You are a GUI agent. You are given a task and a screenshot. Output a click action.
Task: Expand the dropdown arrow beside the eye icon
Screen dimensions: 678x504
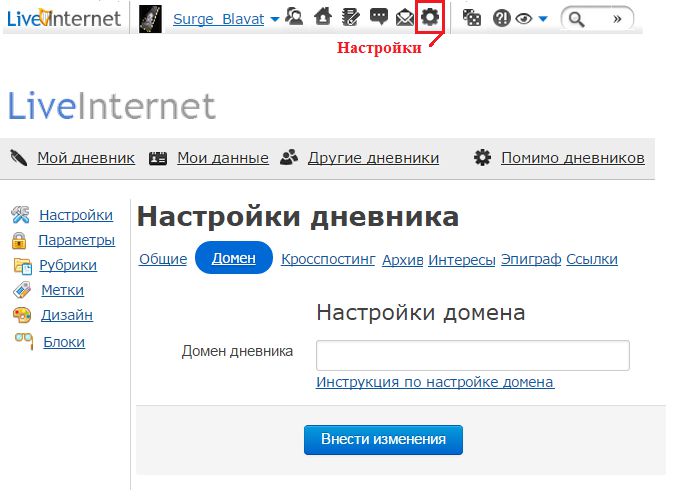pyautogui.click(x=543, y=19)
